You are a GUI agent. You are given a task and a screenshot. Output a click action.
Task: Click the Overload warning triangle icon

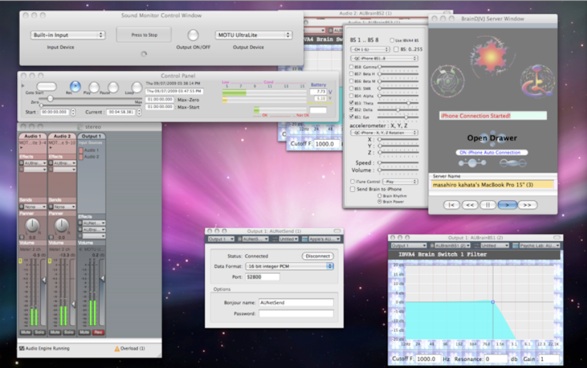[117, 349]
